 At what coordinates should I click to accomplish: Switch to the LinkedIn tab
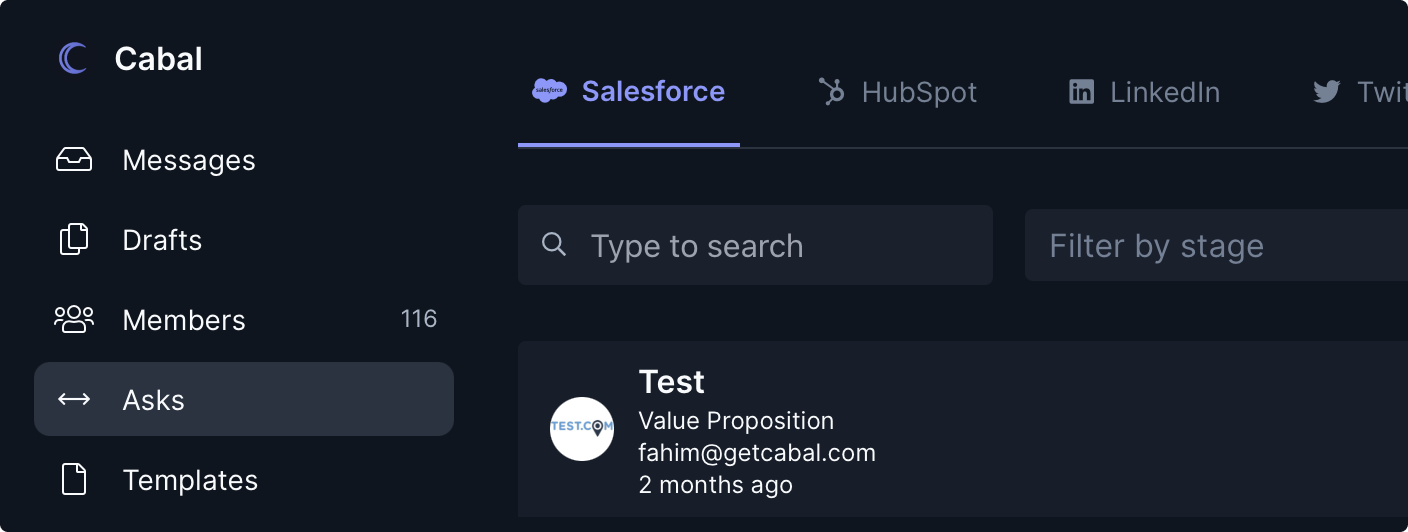pos(1144,92)
